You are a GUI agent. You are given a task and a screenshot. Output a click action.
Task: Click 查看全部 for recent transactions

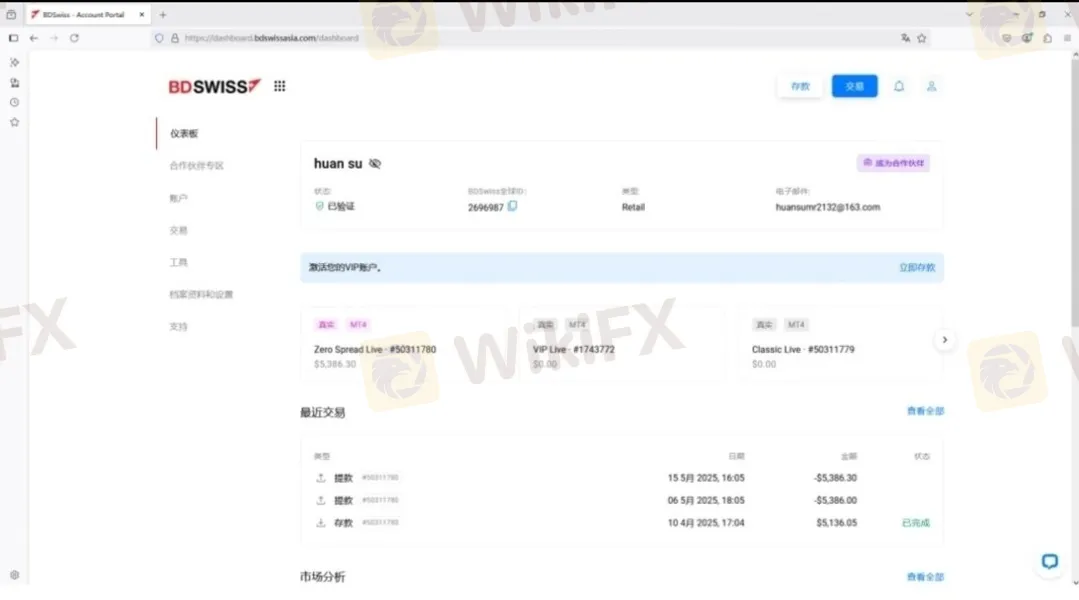coord(925,411)
